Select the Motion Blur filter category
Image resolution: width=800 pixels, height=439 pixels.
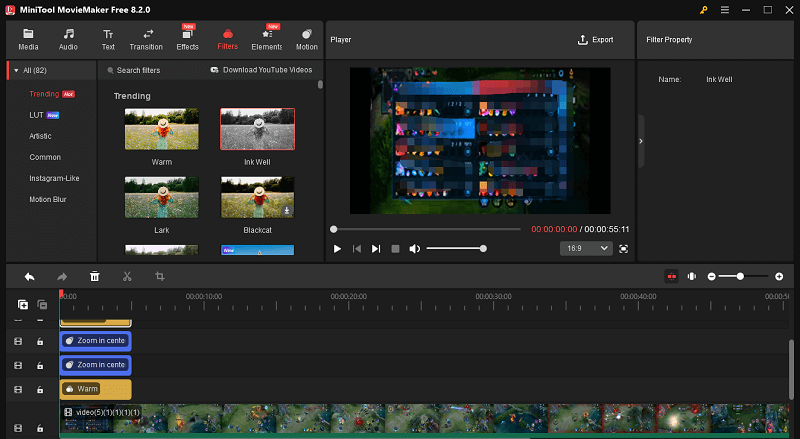pos(47,199)
